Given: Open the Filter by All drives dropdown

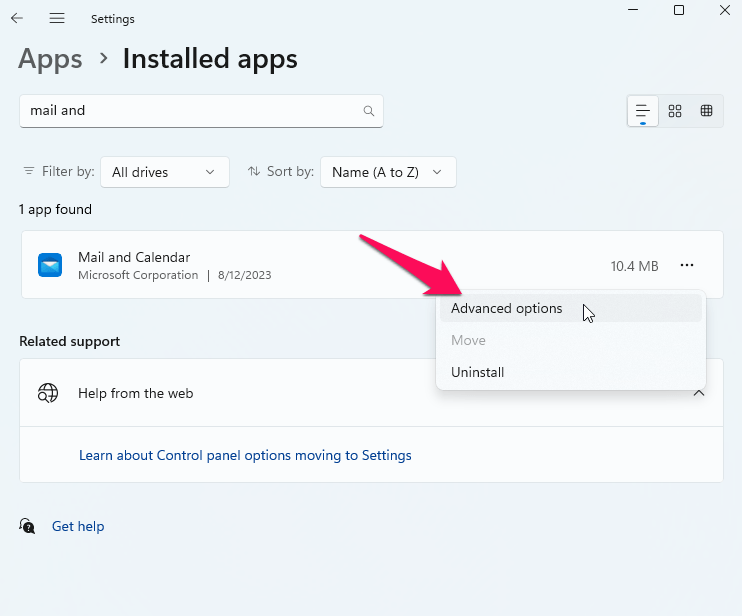Looking at the screenshot, I should 165,172.
